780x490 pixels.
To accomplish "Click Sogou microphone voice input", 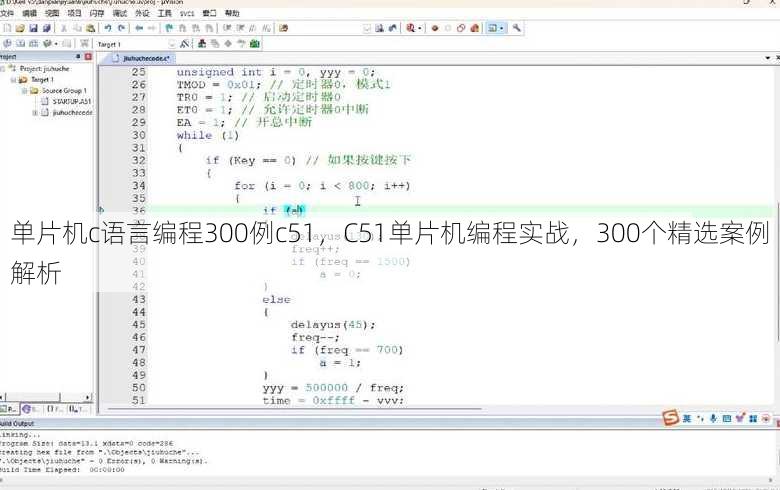I will pos(713,418).
